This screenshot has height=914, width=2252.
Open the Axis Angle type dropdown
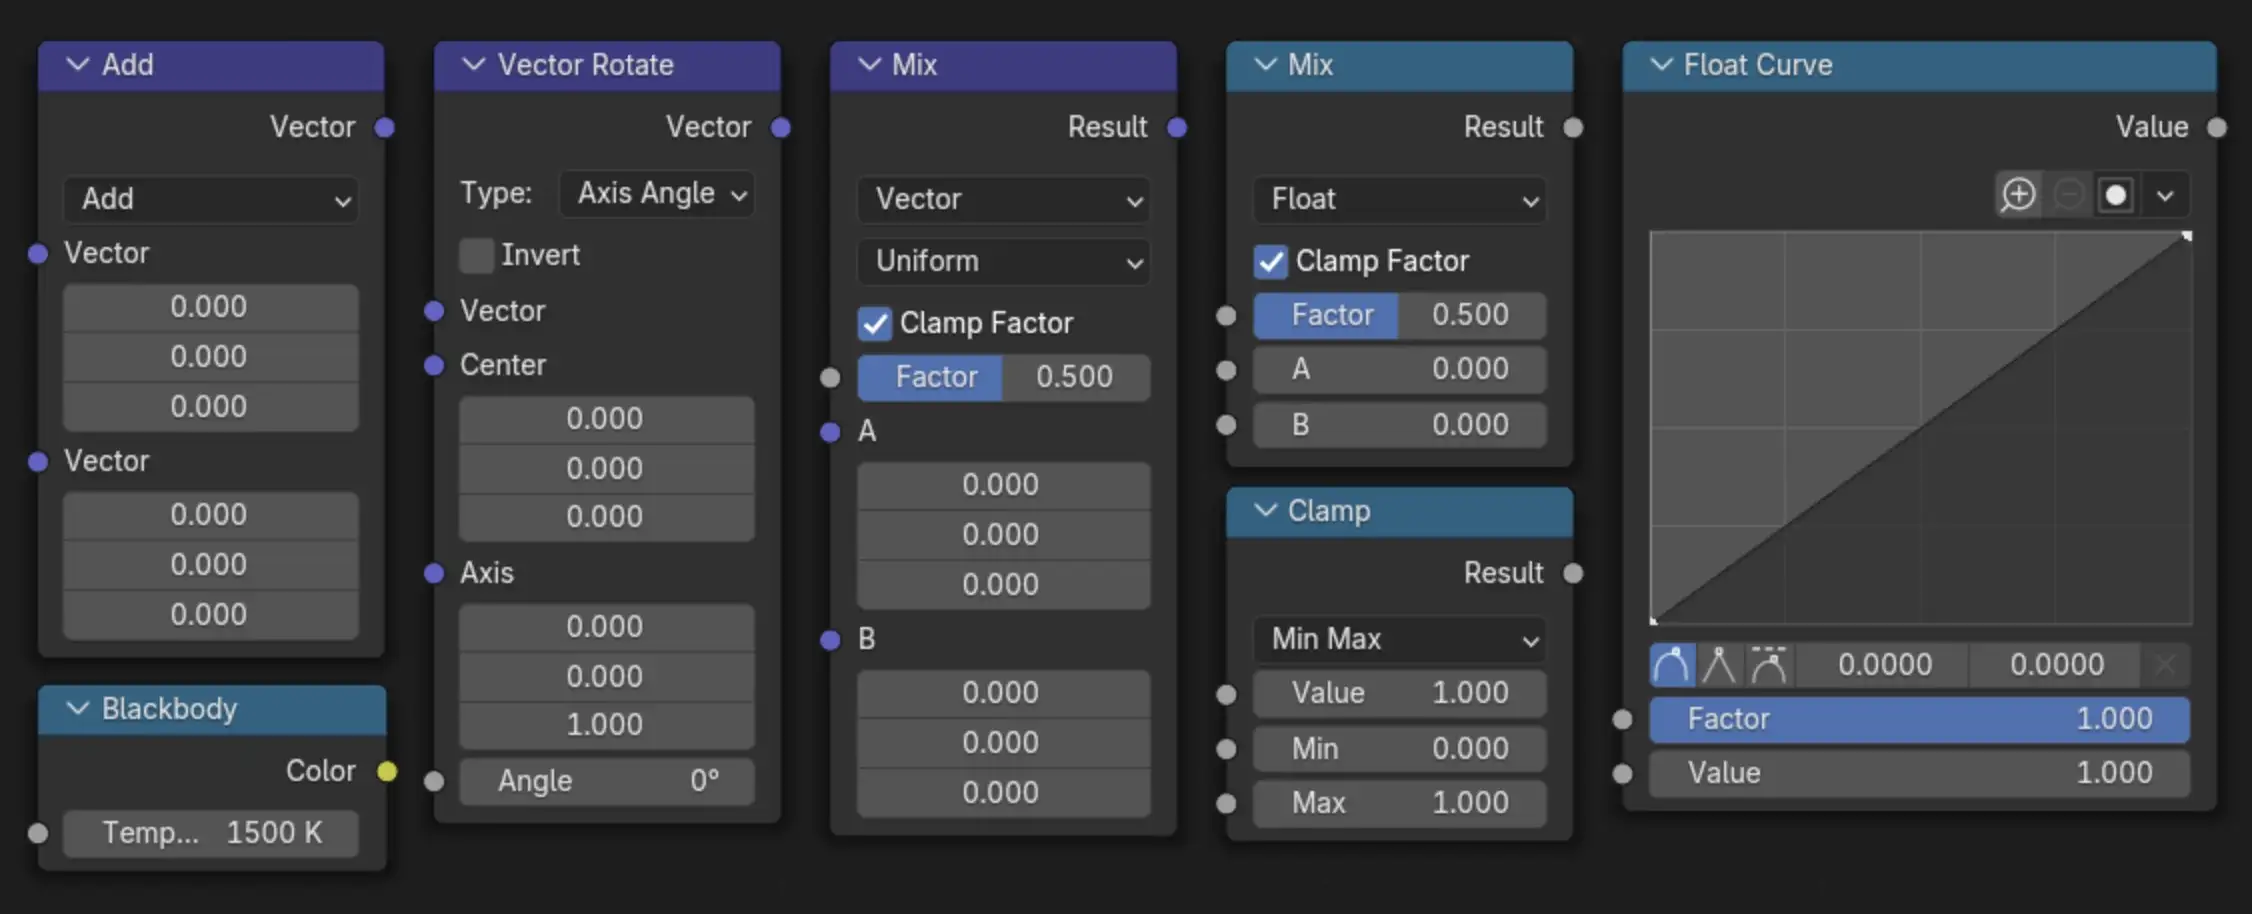[656, 193]
